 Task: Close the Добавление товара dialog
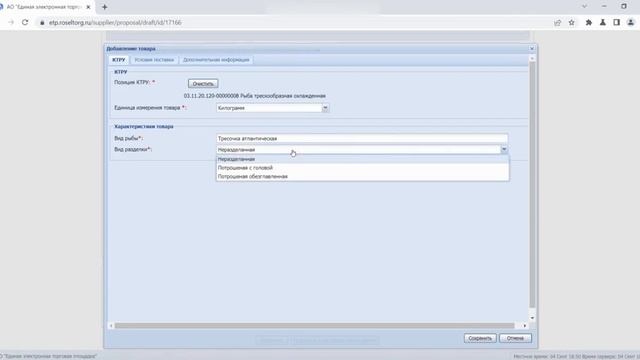(x=532, y=49)
